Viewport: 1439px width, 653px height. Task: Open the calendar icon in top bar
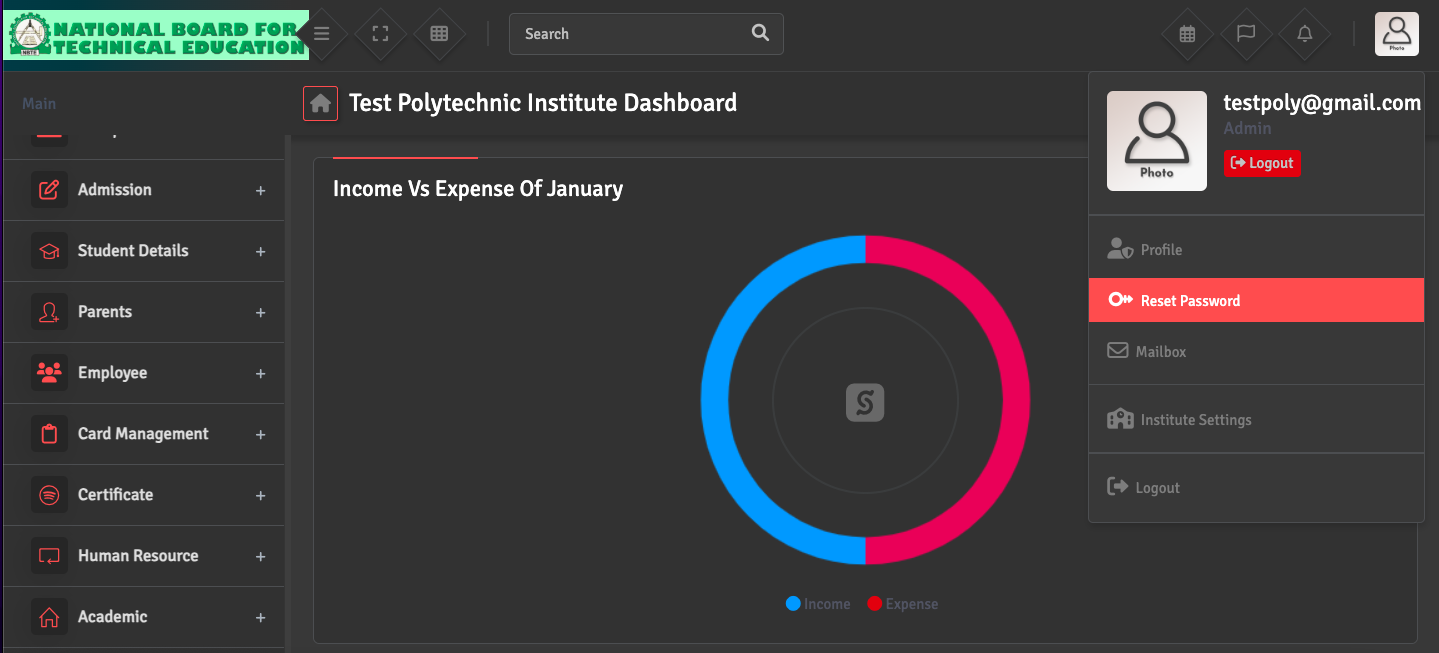click(x=1187, y=34)
